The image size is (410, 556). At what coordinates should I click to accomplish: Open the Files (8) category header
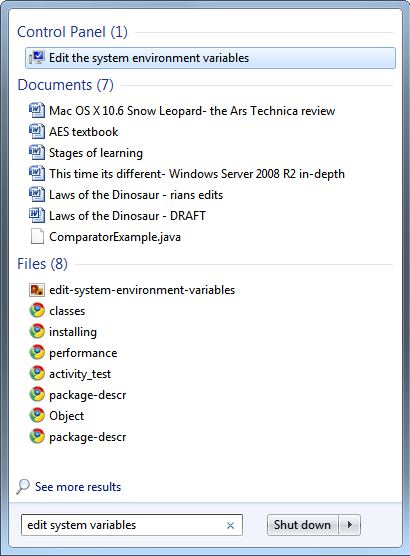point(43,264)
